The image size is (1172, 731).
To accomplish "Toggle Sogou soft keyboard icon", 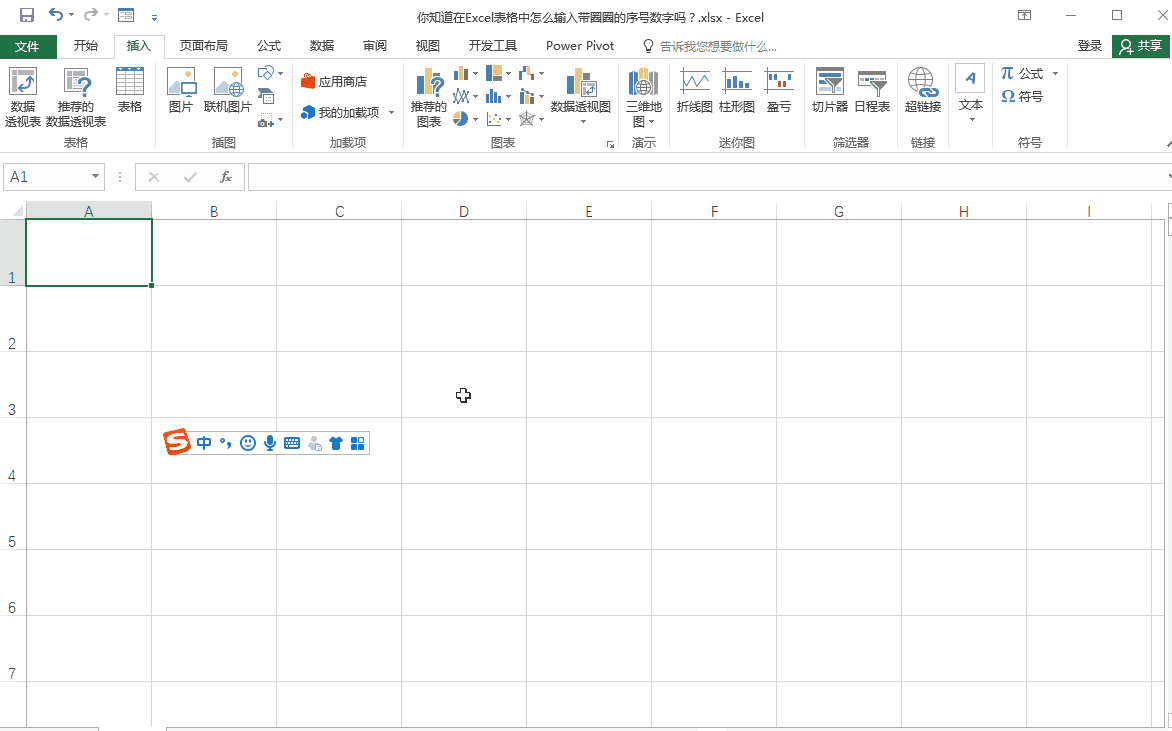I will click(292, 443).
